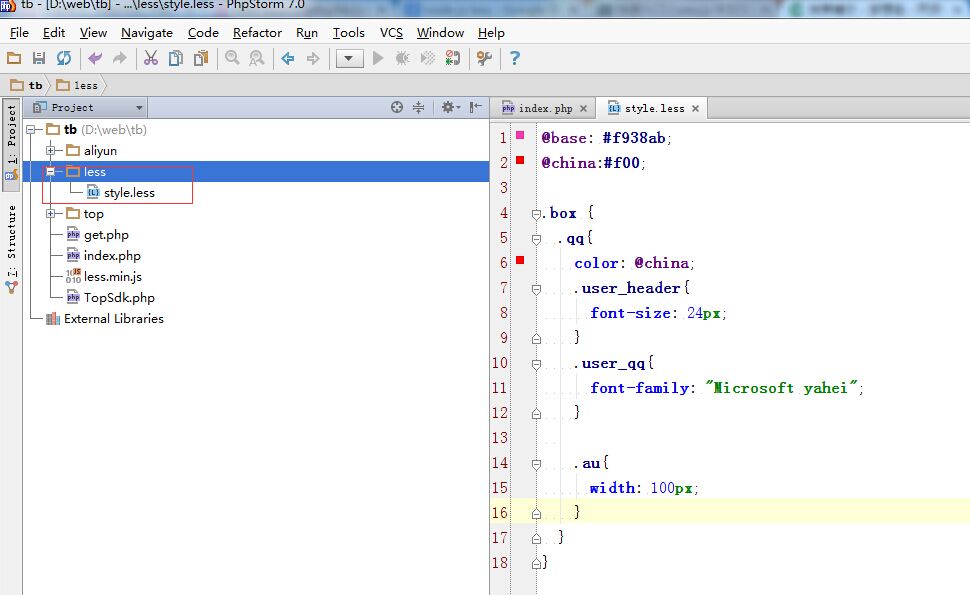Click the Copy toolbar icon
This screenshot has width=970, height=595.
pyautogui.click(x=176, y=58)
